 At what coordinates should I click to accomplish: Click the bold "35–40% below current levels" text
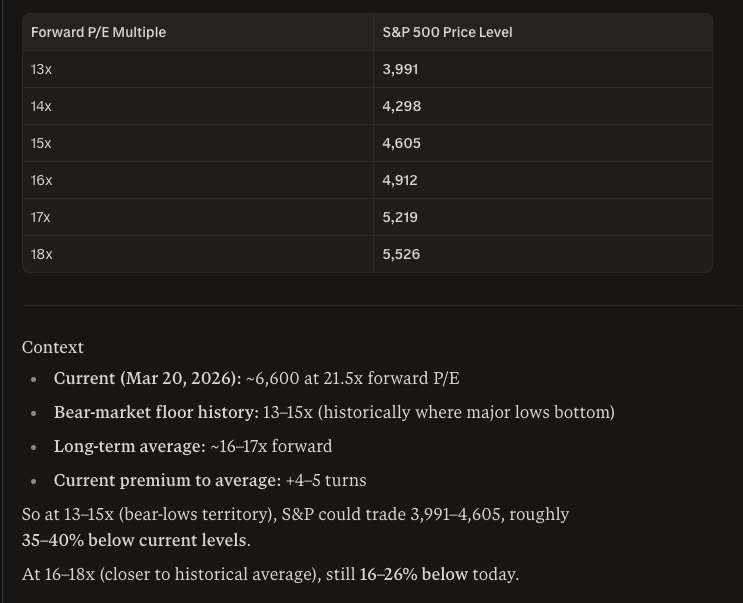(x=134, y=540)
